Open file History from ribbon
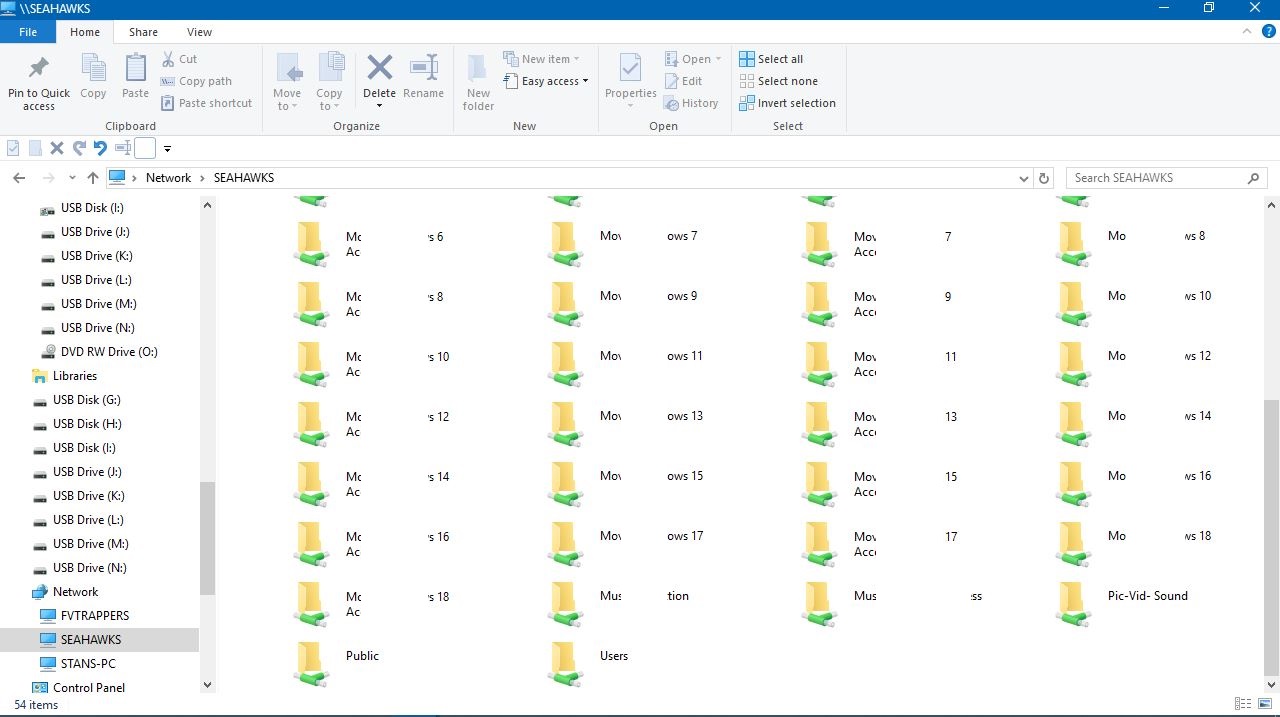The width and height of the screenshot is (1280, 717). tap(691, 103)
